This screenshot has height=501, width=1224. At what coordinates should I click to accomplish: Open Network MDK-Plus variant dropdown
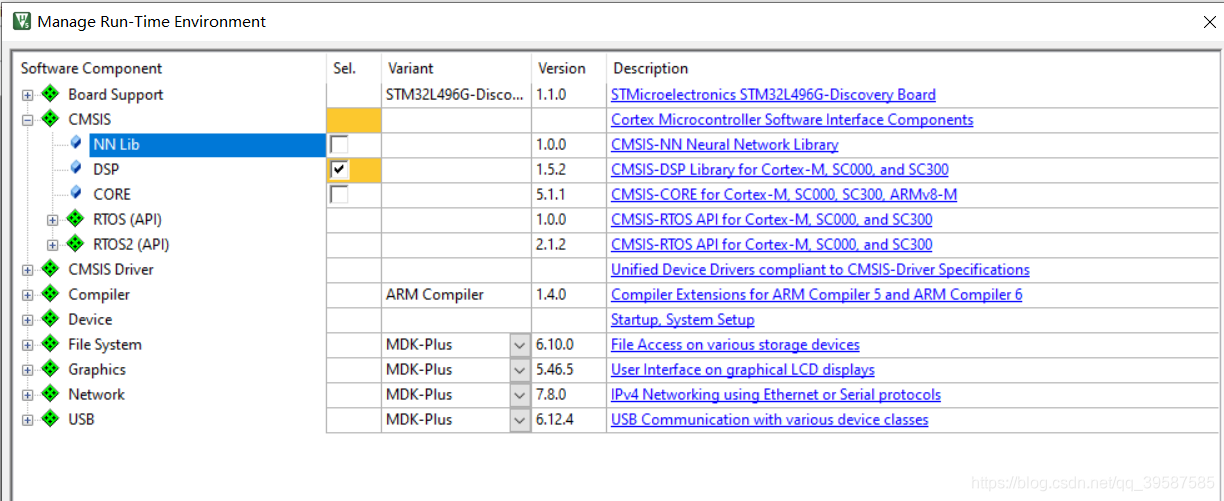(x=520, y=395)
